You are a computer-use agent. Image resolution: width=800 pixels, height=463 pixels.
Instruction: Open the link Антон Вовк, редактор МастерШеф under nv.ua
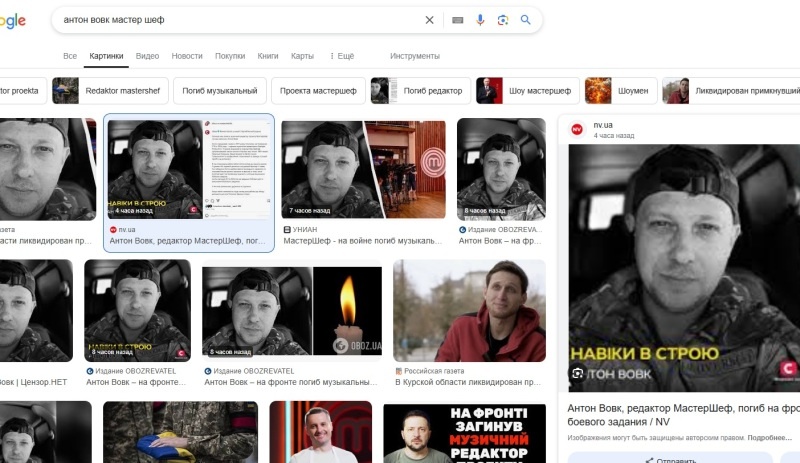(187, 241)
